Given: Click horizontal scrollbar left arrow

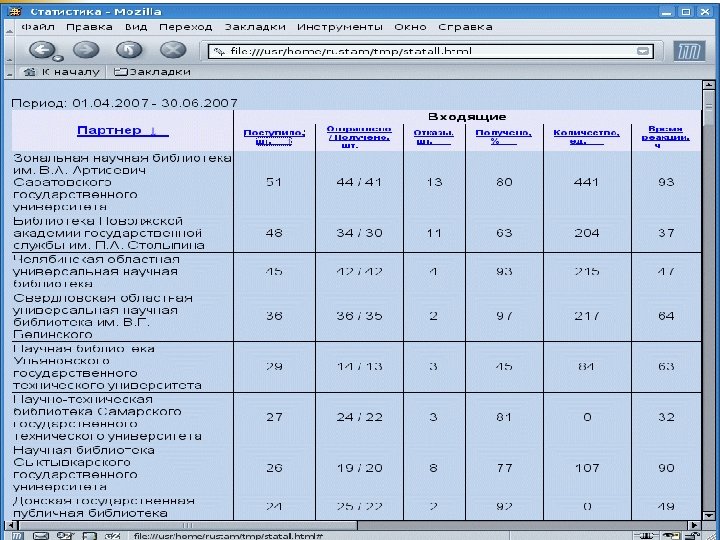Looking at the screenshot, I should tap(11, 525).
